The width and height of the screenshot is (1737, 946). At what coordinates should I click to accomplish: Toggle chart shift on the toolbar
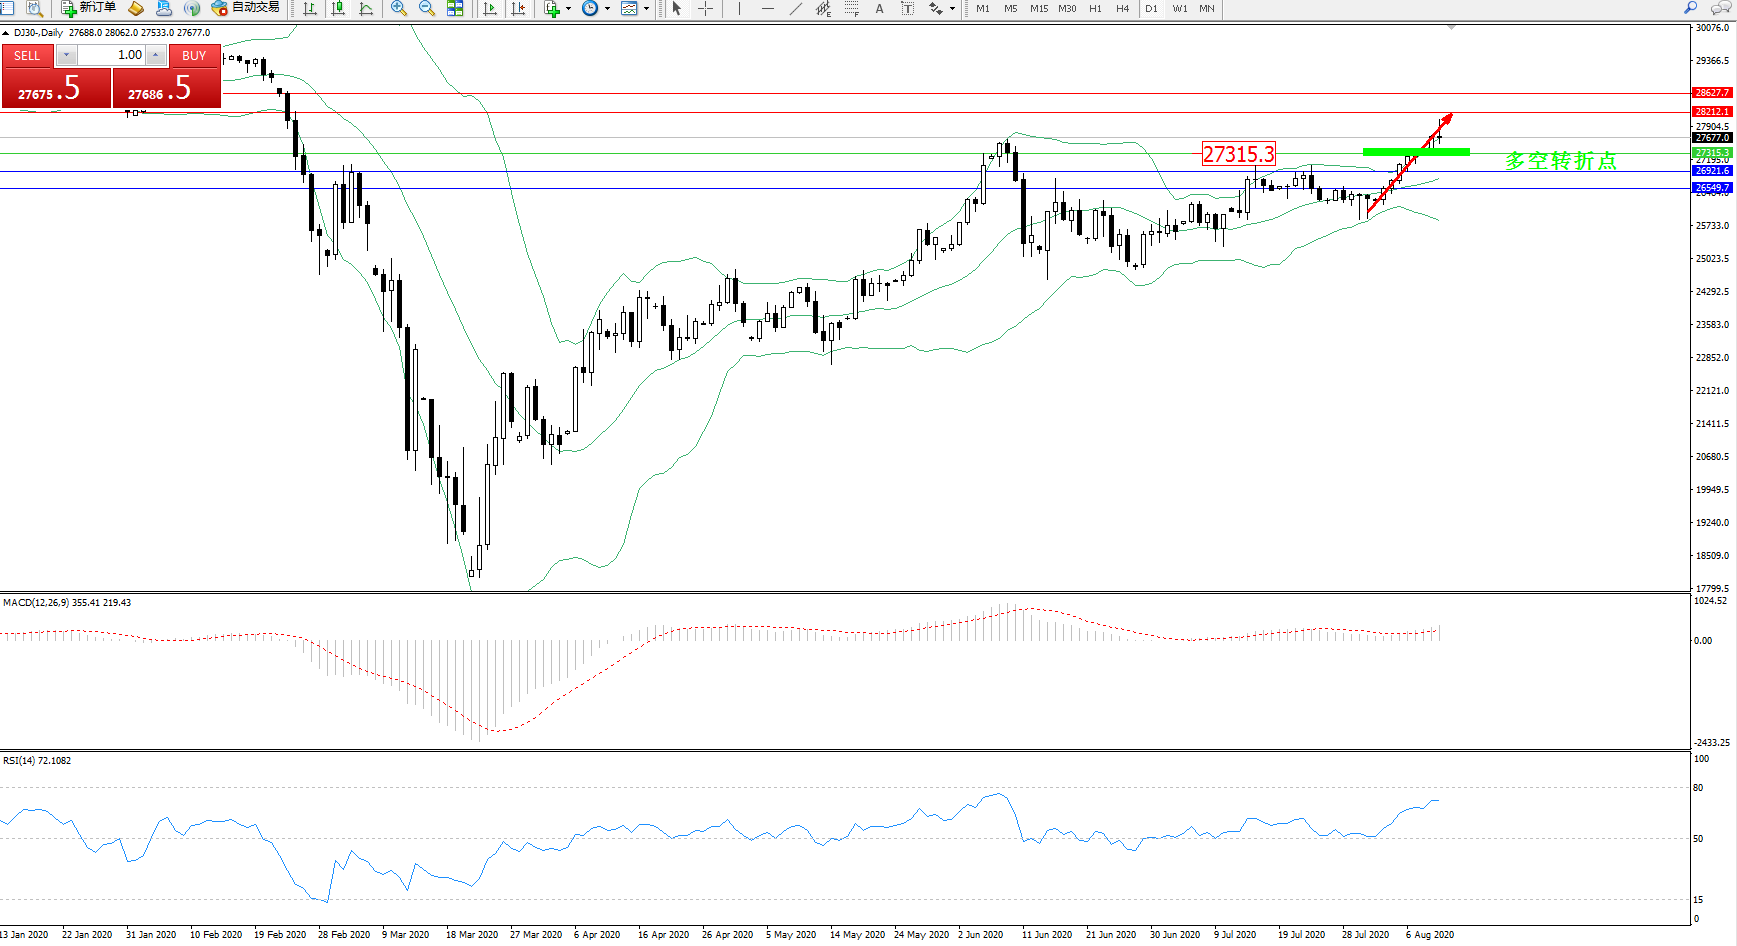[518, 8]
